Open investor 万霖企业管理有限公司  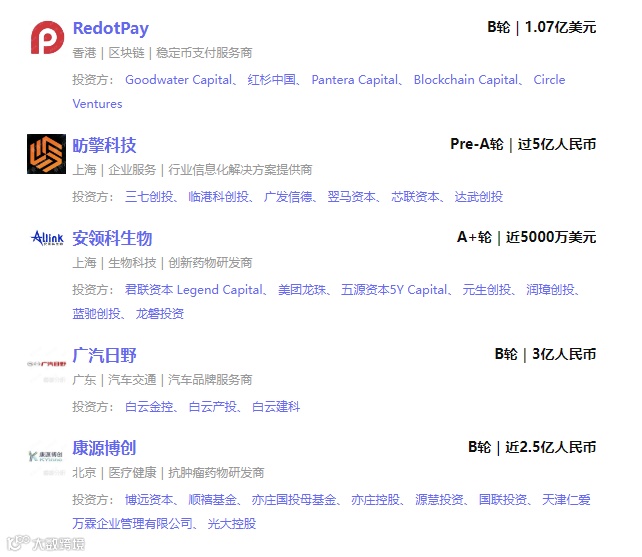[x=133, y=523]
